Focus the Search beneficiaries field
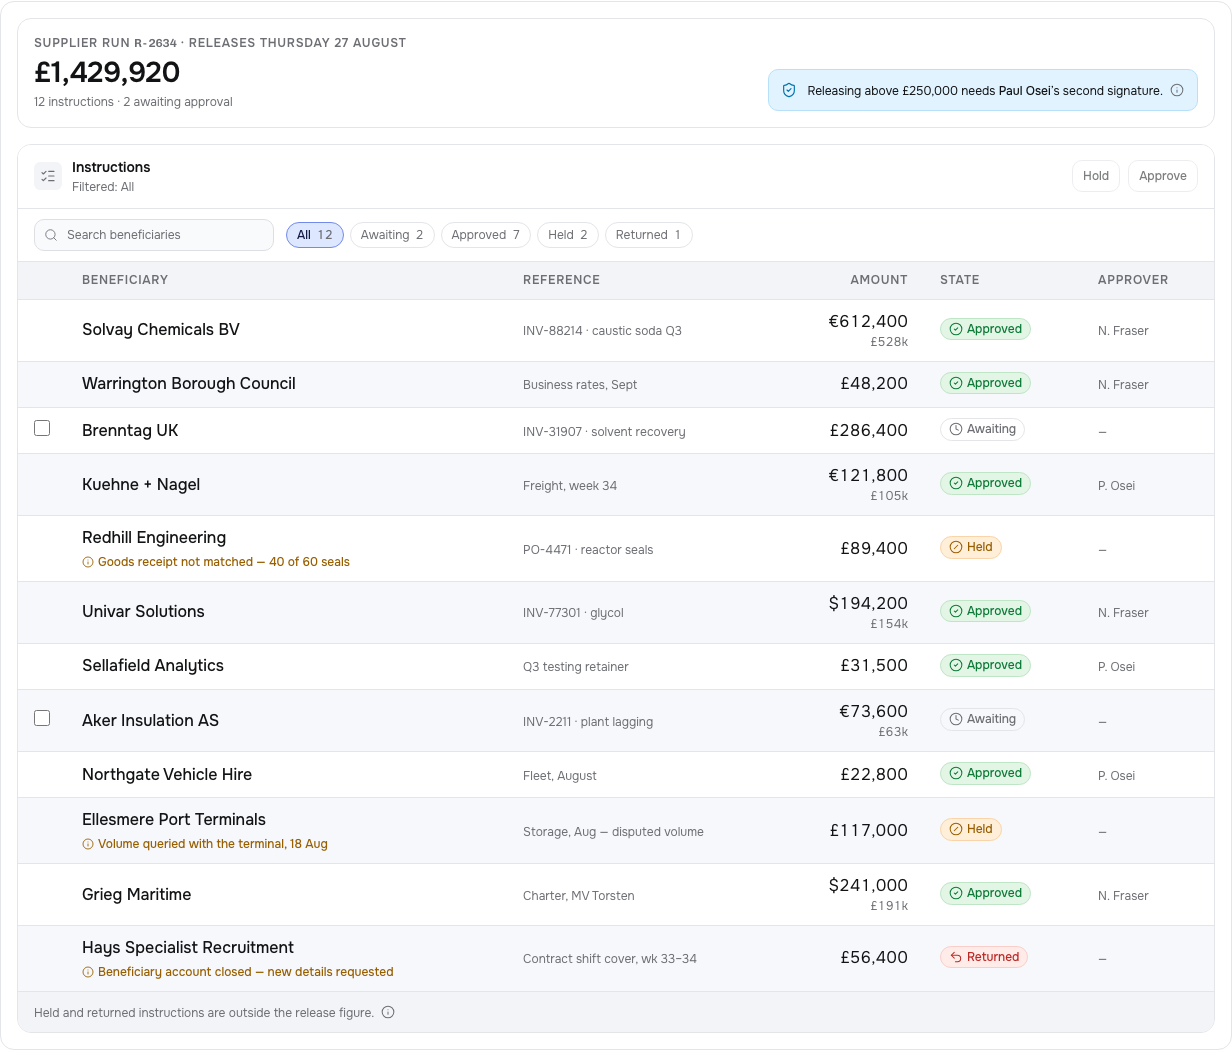1232x1050 pixels. [154, 235]
